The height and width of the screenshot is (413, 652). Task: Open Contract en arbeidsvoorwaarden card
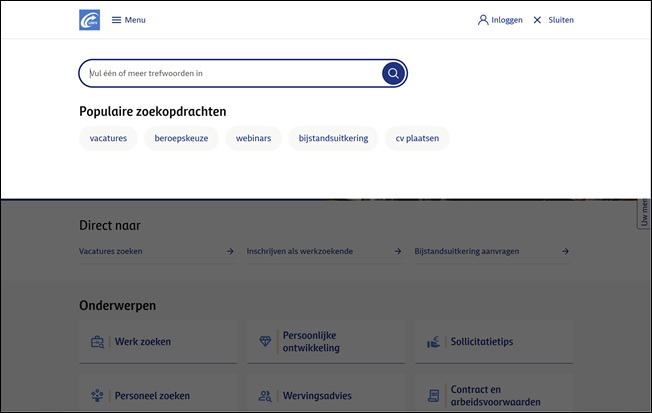click(x=494, y=393)
